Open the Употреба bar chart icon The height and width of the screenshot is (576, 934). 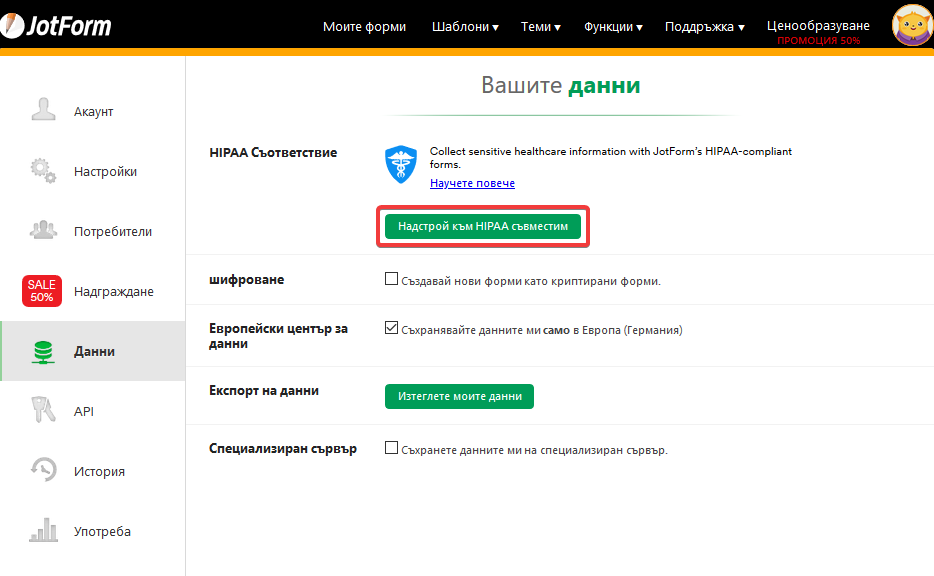pos(43,530)
